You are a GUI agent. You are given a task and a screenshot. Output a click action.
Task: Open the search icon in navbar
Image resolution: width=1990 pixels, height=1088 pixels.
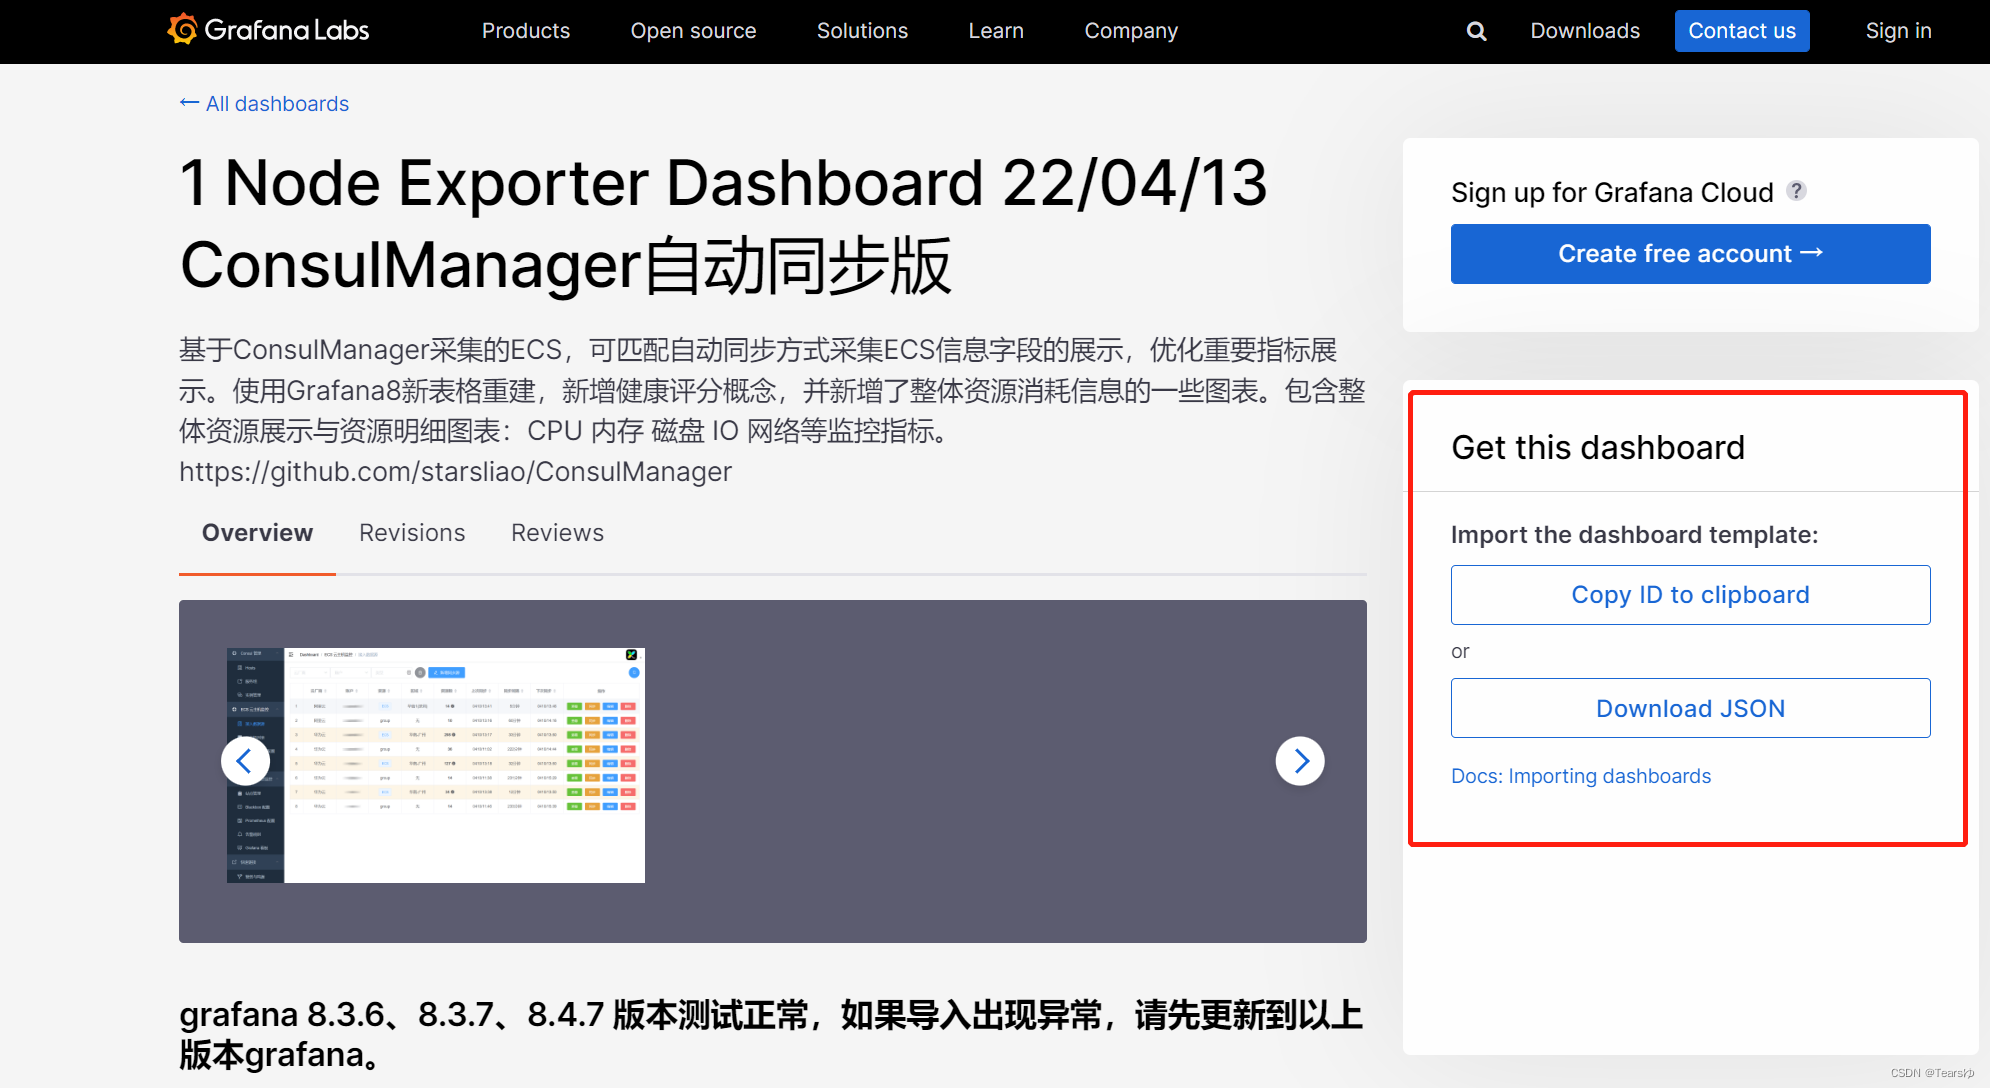tap(1476, 28)
